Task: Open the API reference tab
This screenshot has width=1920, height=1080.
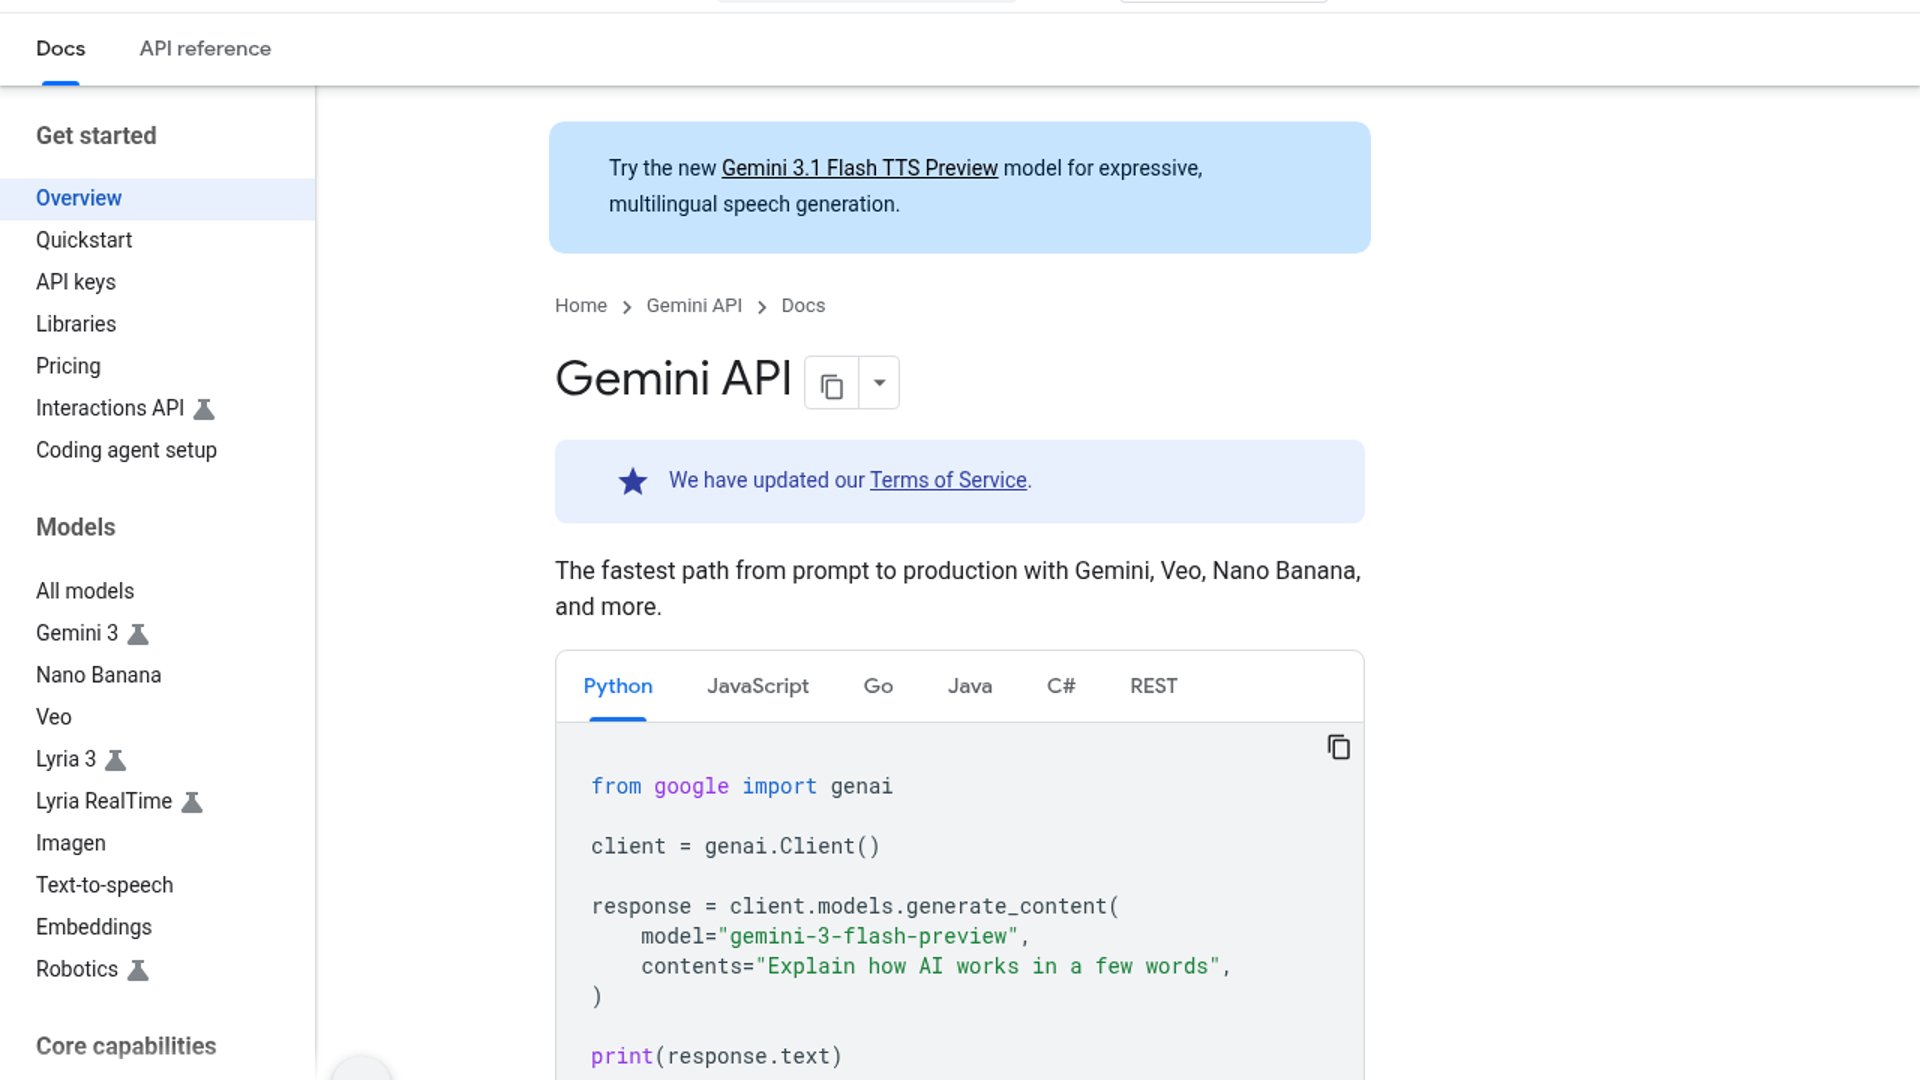Action: pos(205,49)
